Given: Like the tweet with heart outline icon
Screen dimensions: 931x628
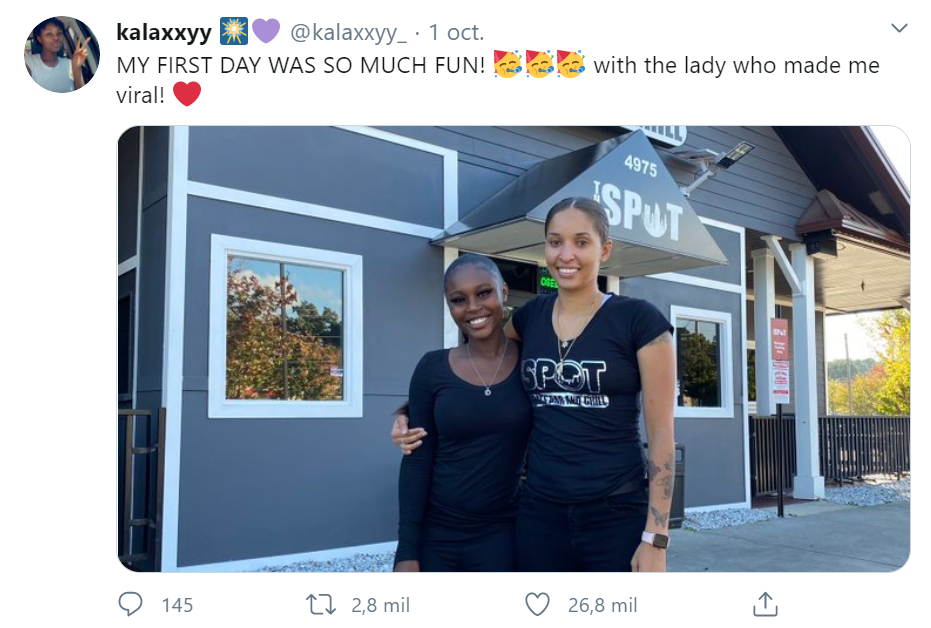Looking at the screenshot, I should click(537, 604).
